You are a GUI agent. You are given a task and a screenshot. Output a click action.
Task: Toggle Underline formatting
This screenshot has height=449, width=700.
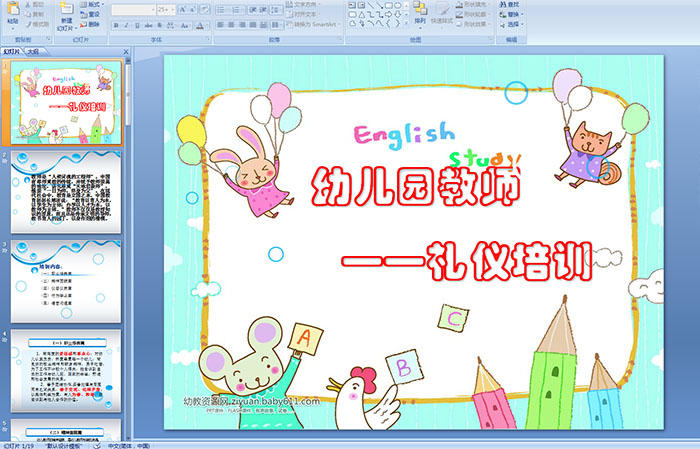(x=137, y=25)
